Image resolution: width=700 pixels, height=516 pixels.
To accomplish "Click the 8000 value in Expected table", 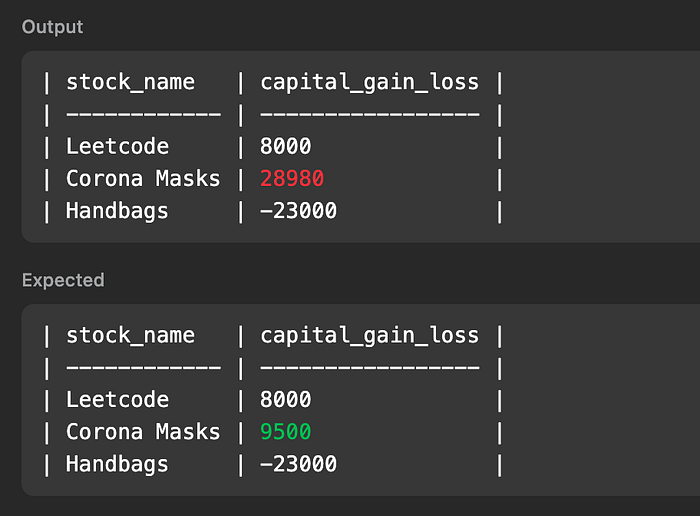I will [285, 399].
